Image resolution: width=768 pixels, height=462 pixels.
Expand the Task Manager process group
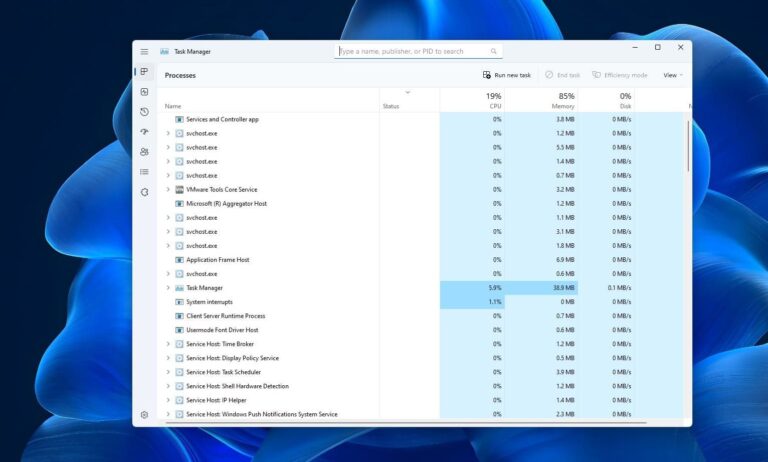(168, 287)
